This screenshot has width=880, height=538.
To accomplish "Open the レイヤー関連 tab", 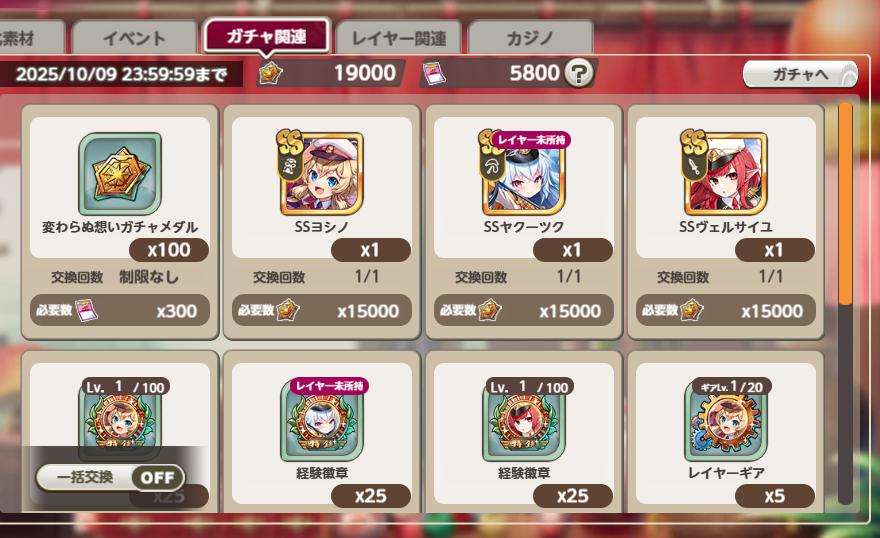I will [398, 38].
